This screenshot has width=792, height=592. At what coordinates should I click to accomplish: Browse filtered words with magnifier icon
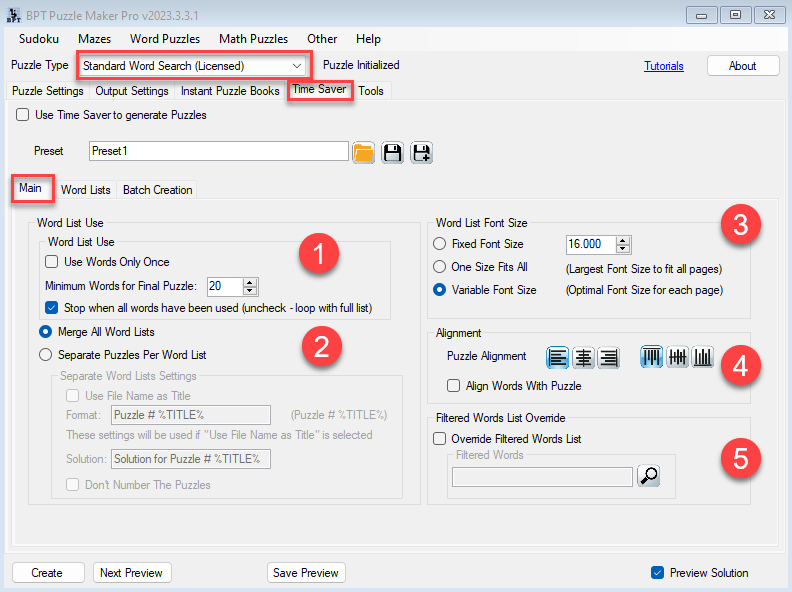(x=648, y=477)
